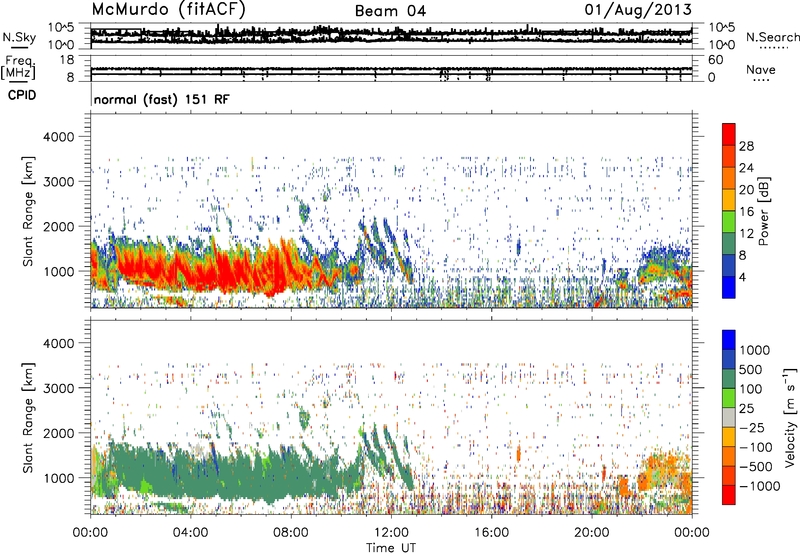Click the "500" Velocity colorbar label
The image size is (800, 554).
point(751,369)
